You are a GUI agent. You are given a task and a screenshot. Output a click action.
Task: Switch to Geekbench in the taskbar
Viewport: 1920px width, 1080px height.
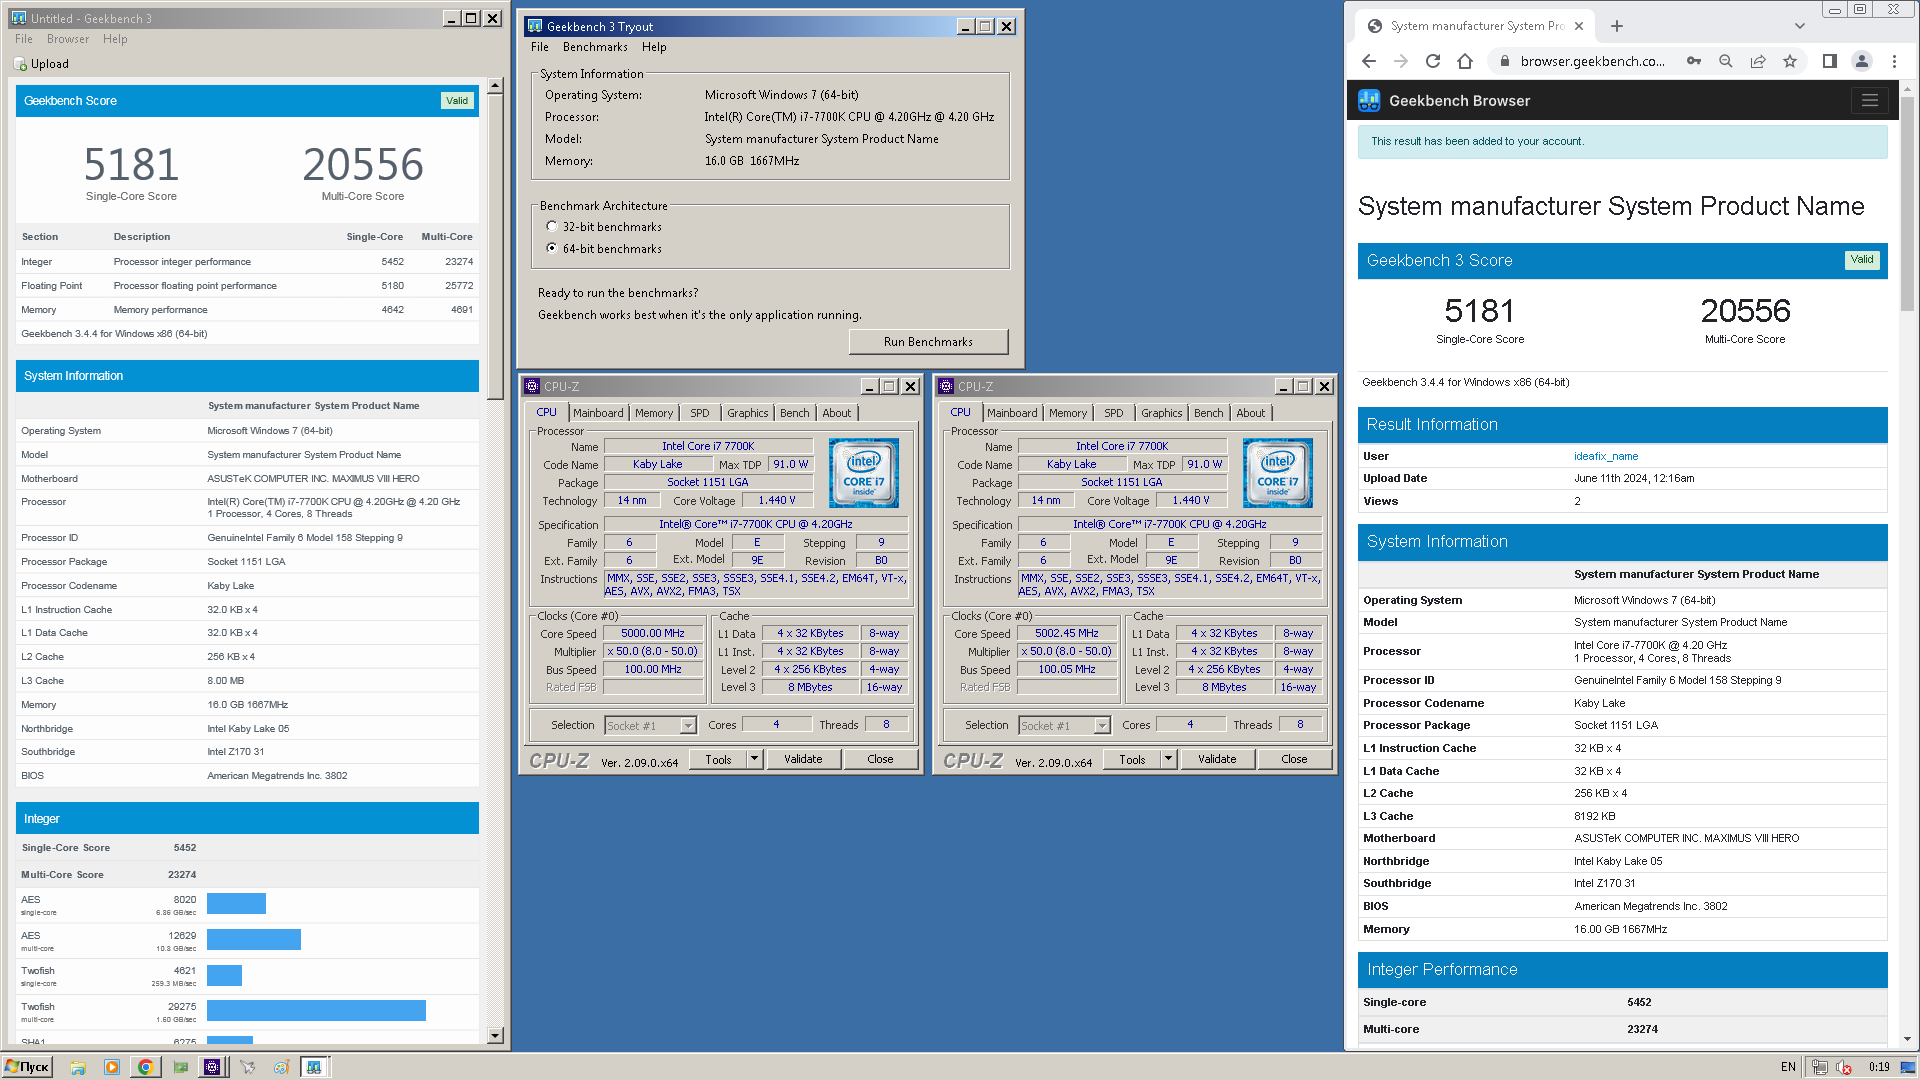(314, 1067)
